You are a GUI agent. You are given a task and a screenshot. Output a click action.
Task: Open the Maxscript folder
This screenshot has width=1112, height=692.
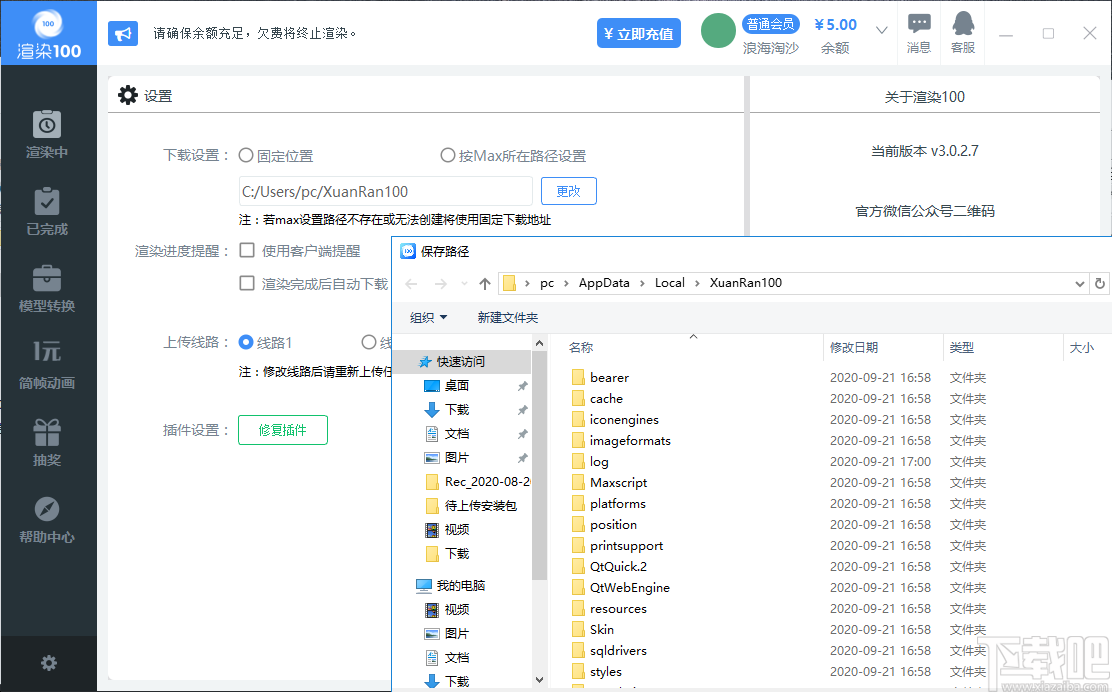click(x=620, y=482)
